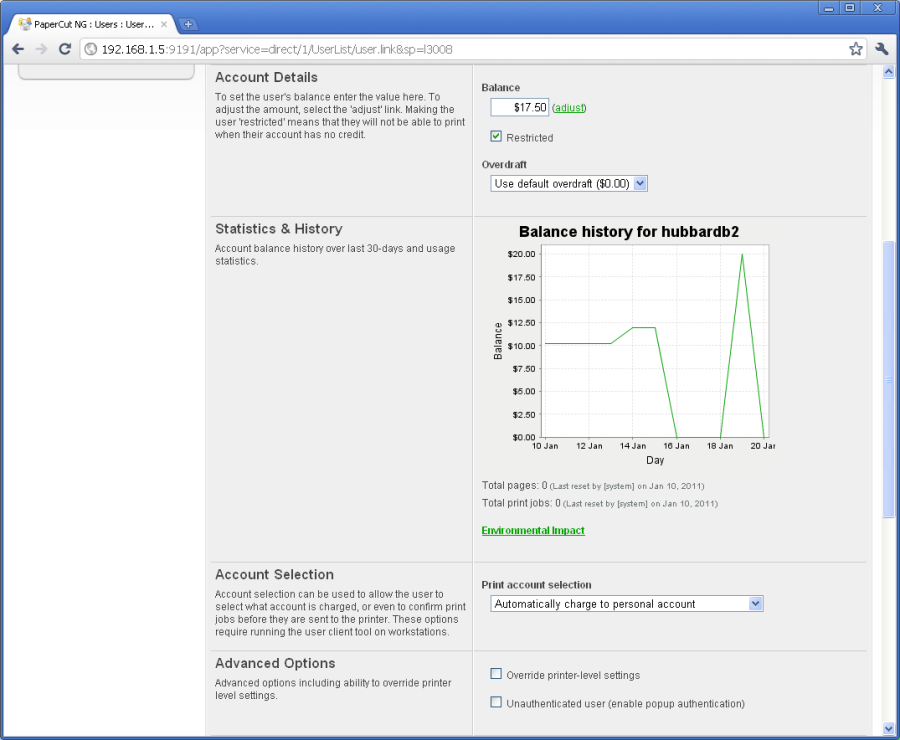
Task: Close the PaperCut NG tab
Action: tap(164, 24)
